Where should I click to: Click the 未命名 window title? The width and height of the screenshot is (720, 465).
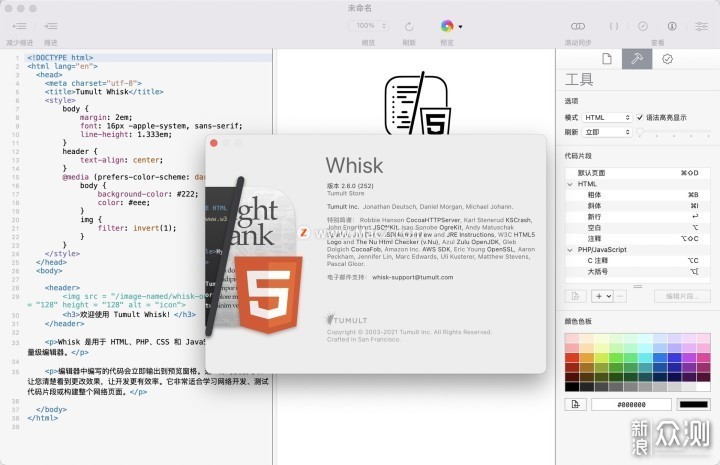pos(360,8)
